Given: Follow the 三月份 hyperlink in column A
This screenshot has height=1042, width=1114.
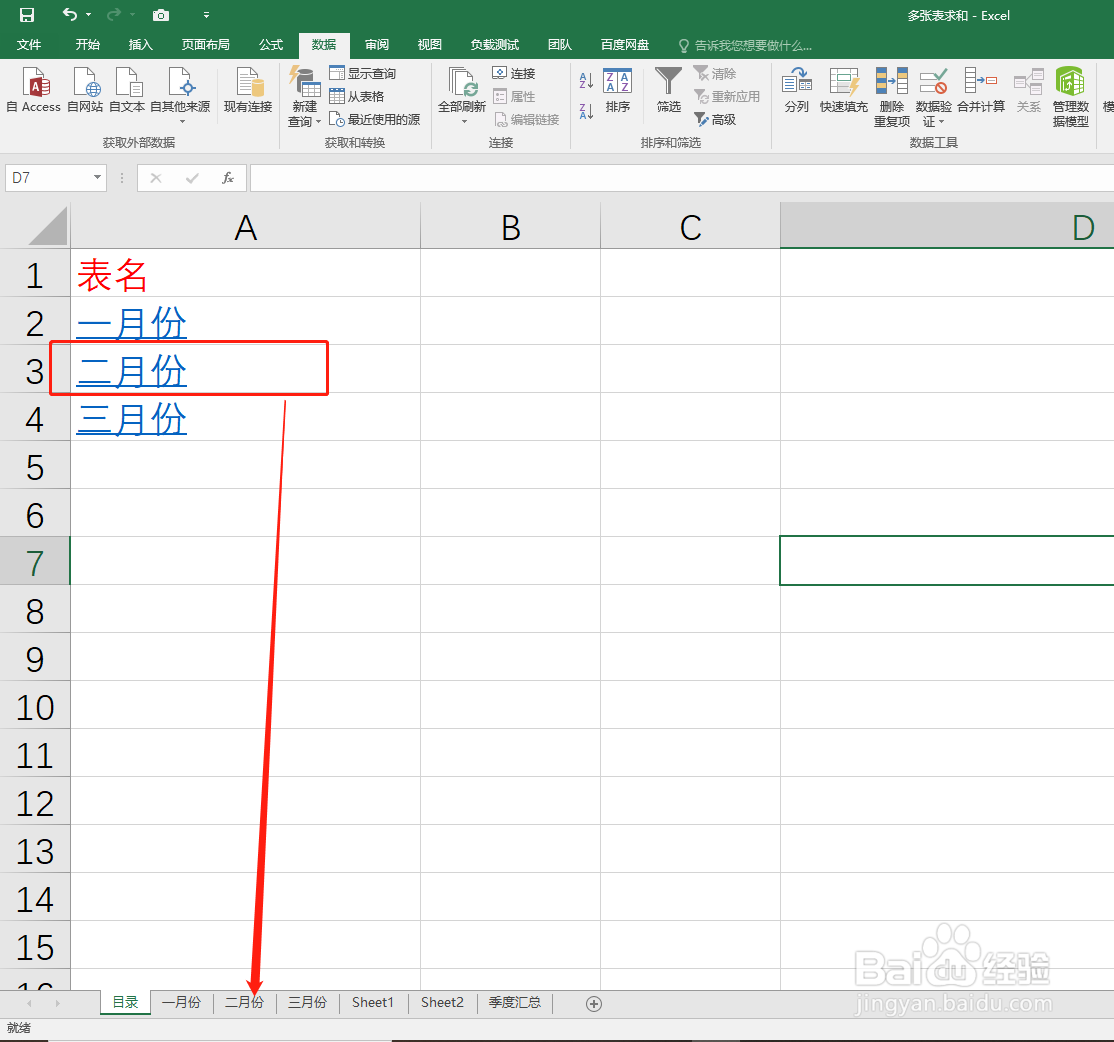Looking at the screenshot, I should click(x=131, y=419).
